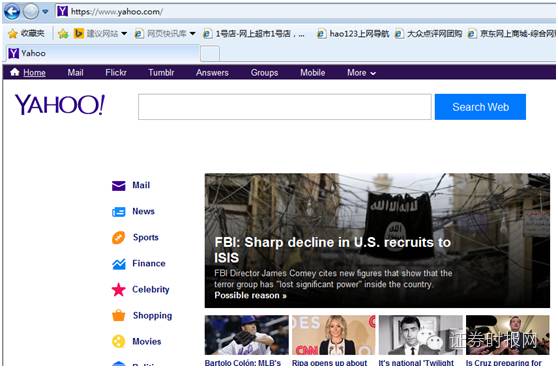Click the Shopping bag icon
The height and width of the screenshot is (368, 558).
tap(119, 315)
